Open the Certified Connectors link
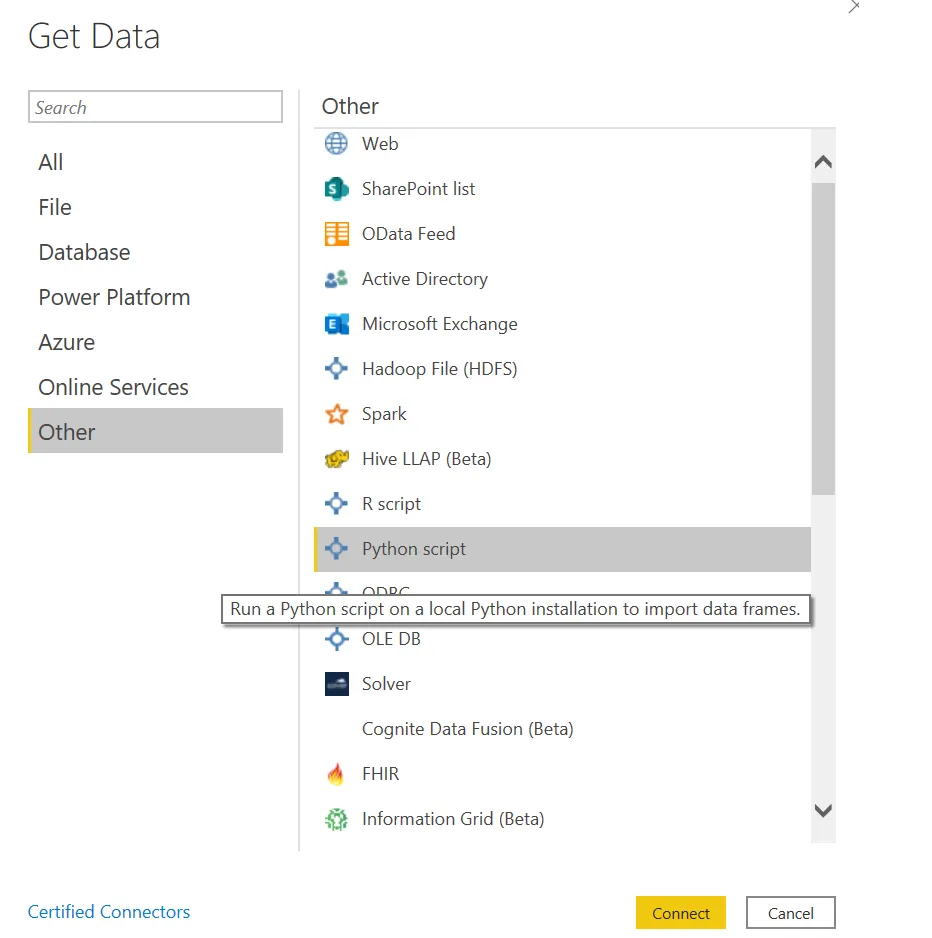Viewport: 932px width, 938px height. [109, 912]
